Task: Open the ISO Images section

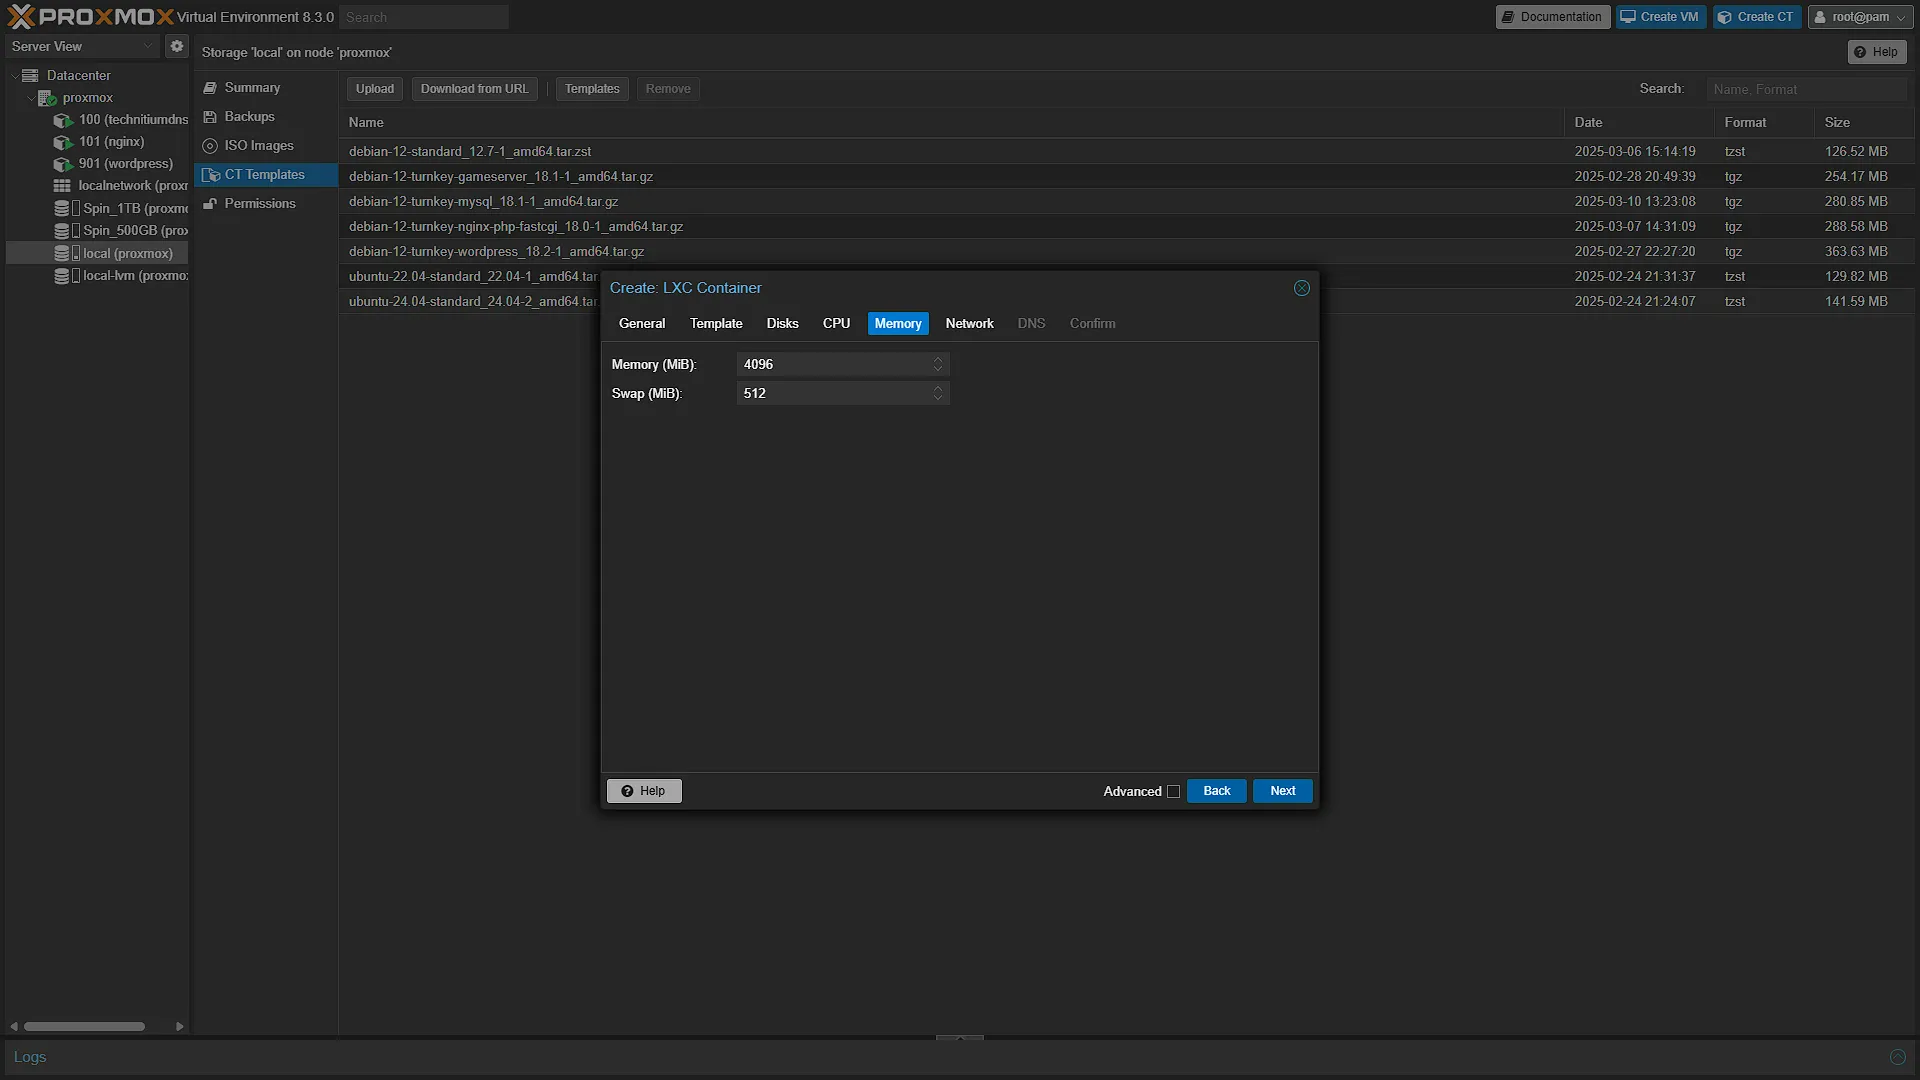Action: tap(265, 146)
